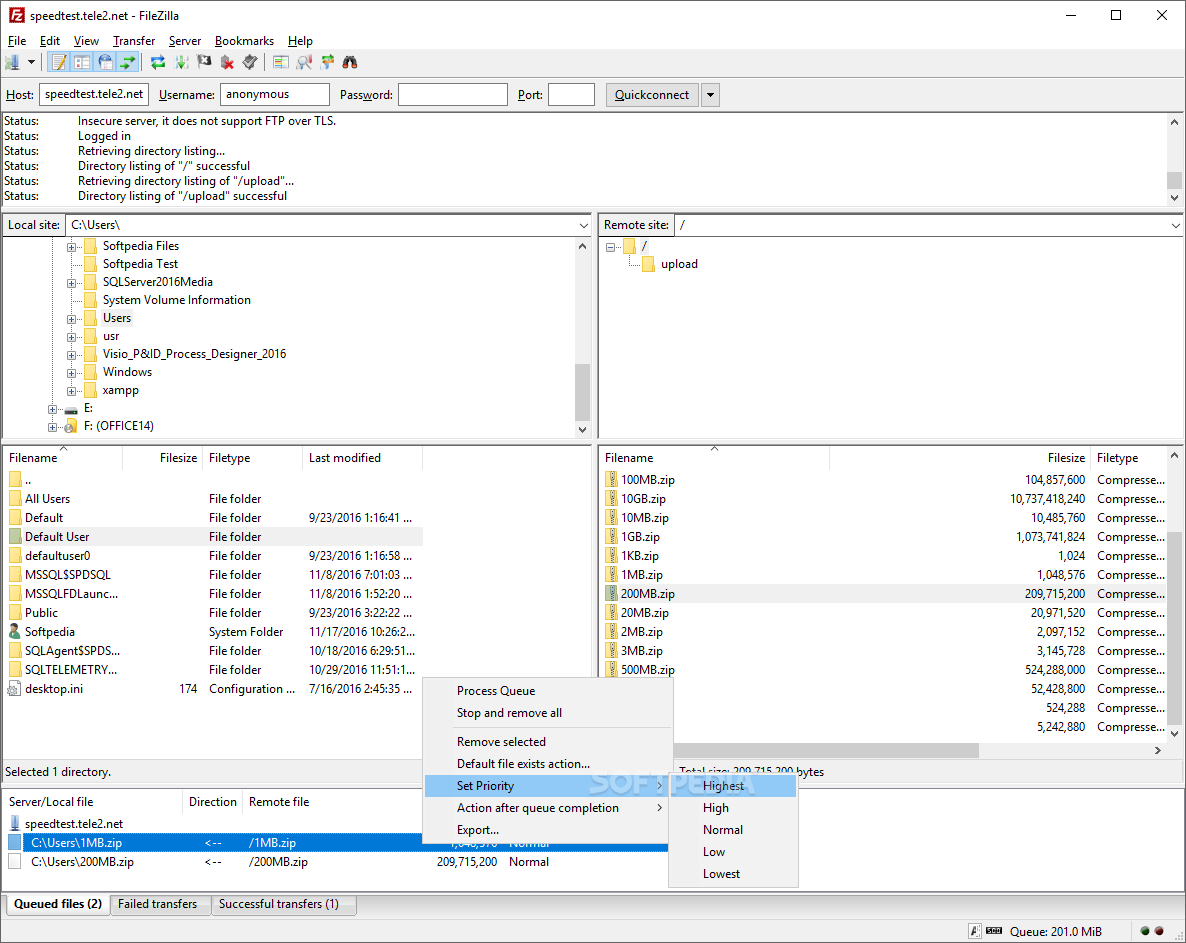Click the 10GB.zip archive icon
Screen dimensions: 1186x943
point(611,498)
